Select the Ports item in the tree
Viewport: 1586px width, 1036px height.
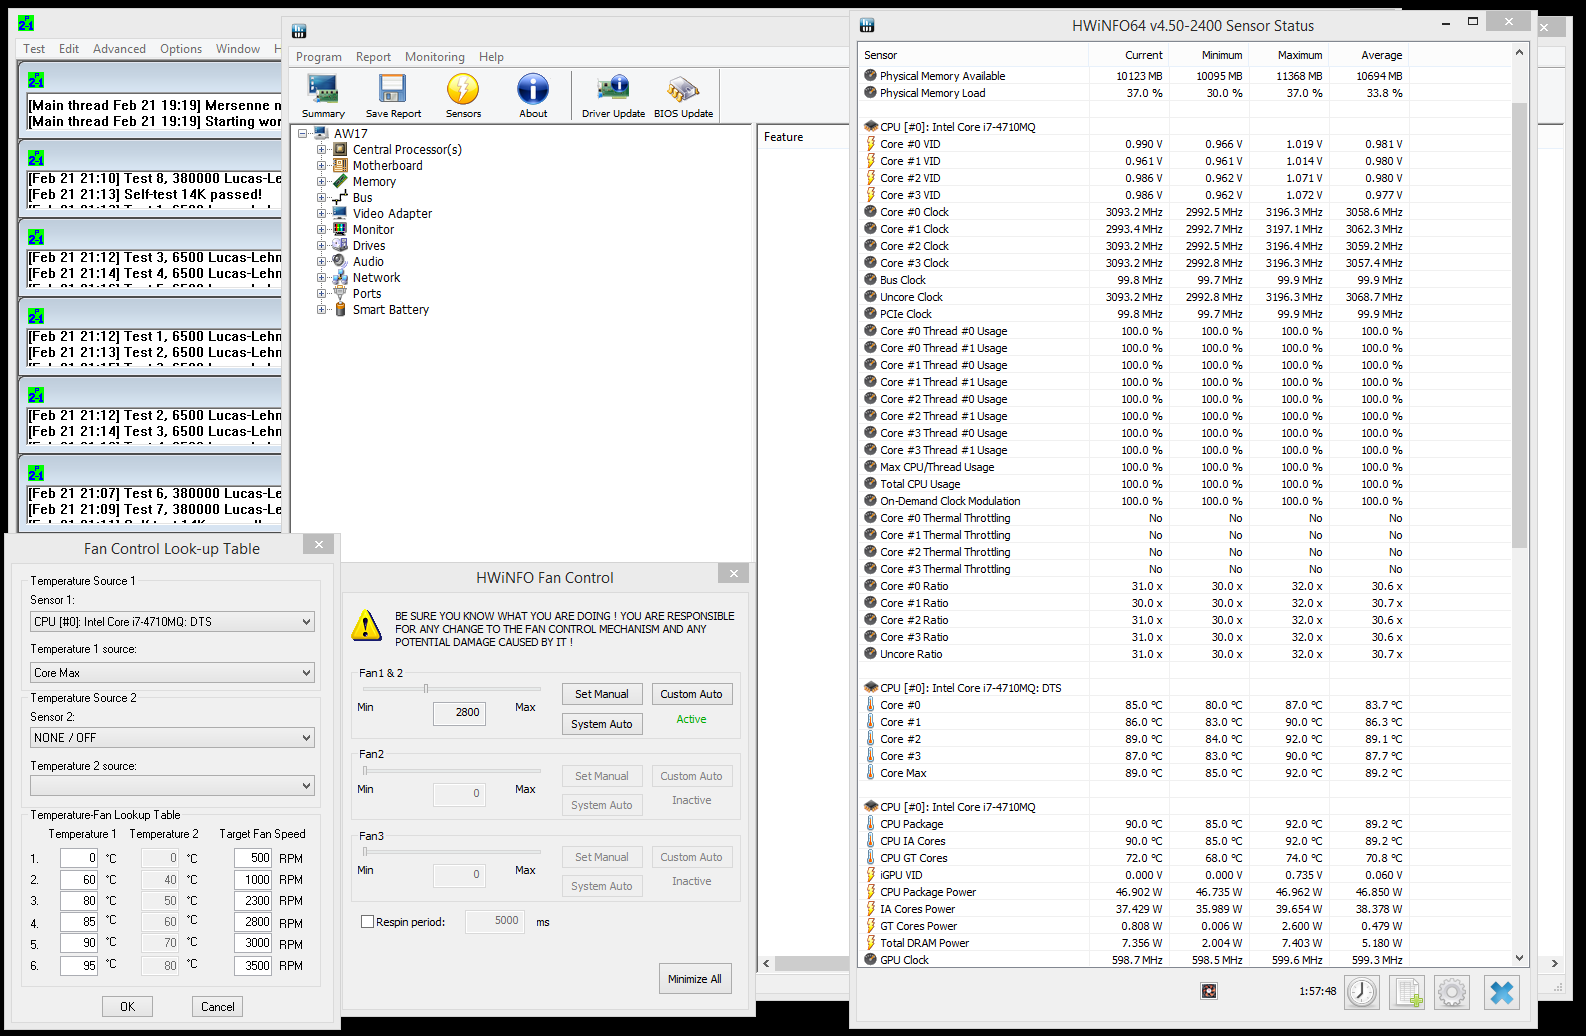[x=367, y=293]
